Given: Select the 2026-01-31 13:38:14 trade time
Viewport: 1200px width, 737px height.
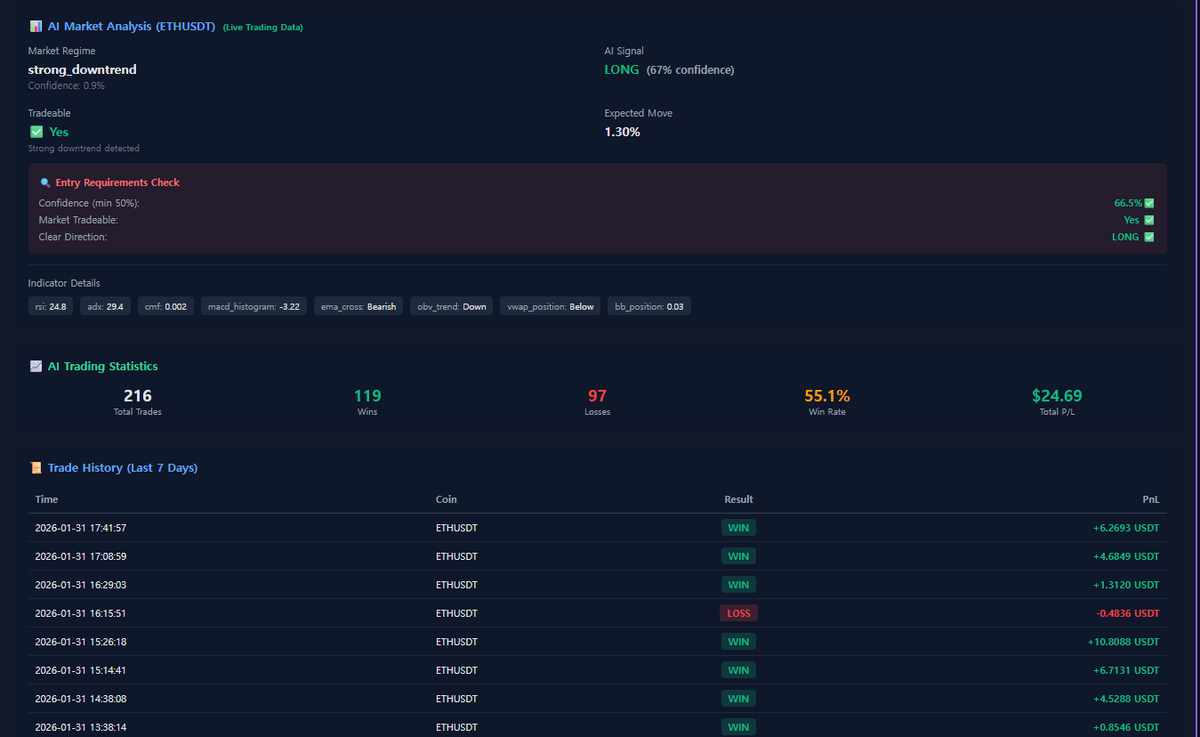Looking at the screenshot, I should 80,727.
